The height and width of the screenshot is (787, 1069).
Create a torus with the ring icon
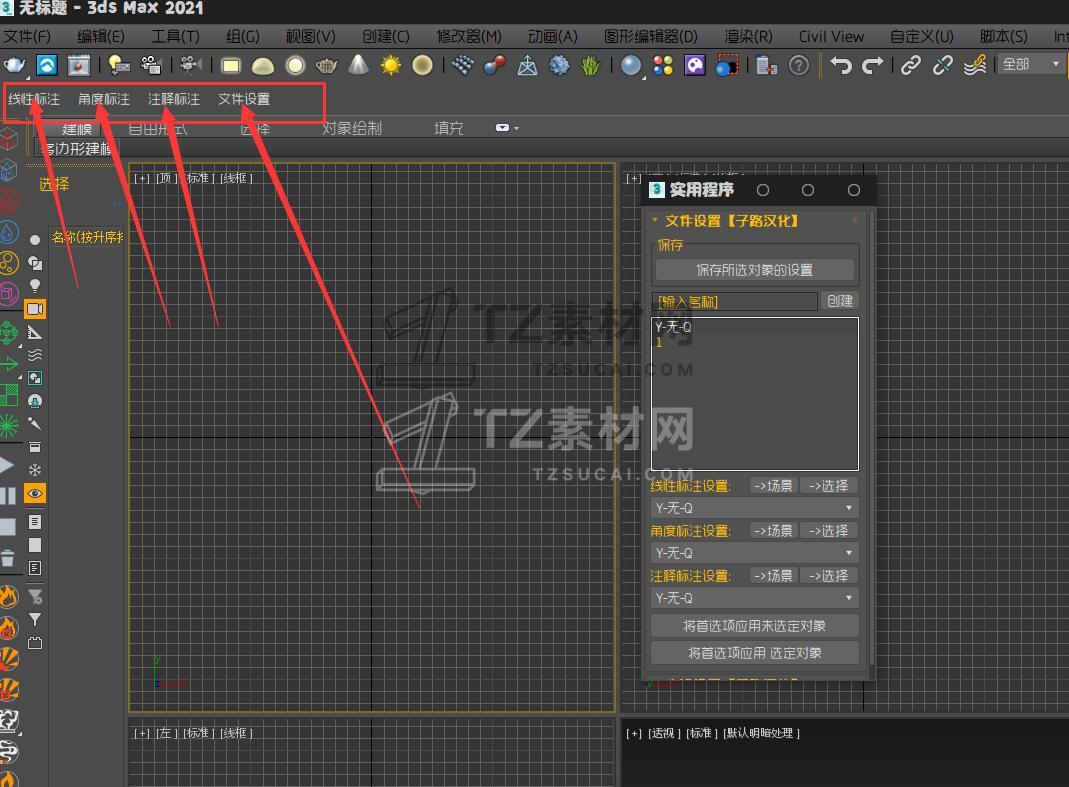click(x=295, y=65)
